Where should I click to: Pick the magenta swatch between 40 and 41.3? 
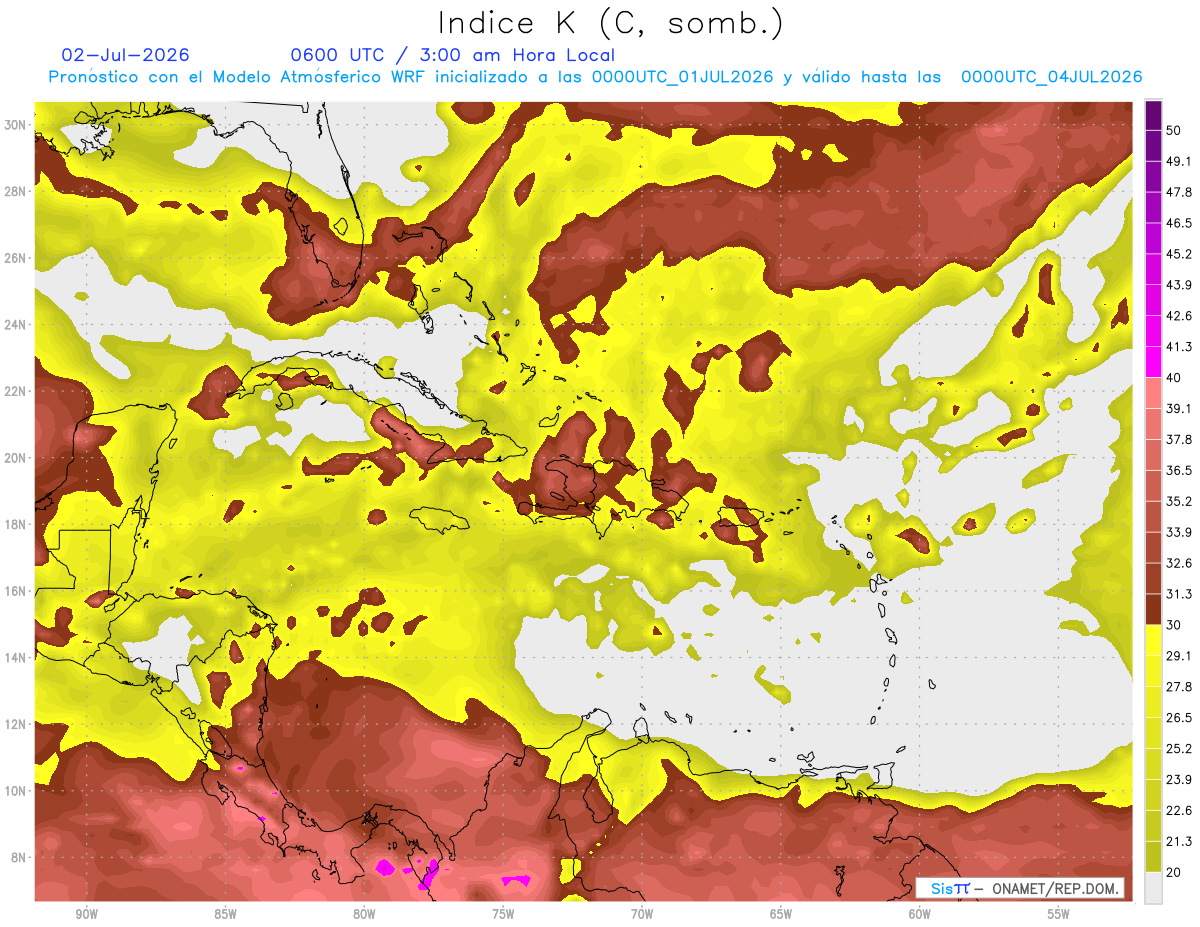[x=1153, y=362]
